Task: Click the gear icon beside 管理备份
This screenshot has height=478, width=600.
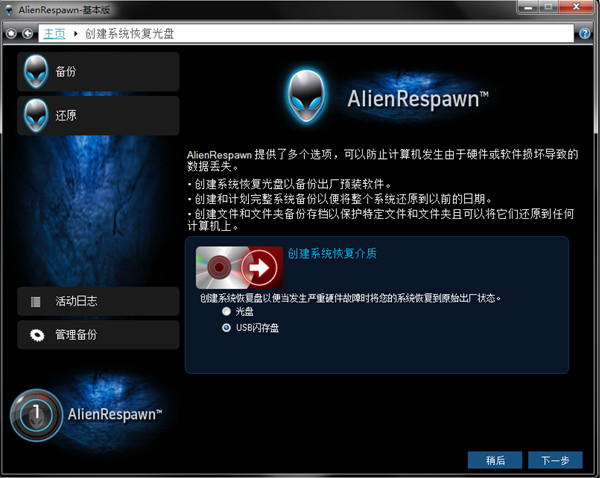Action: (37, 335)
